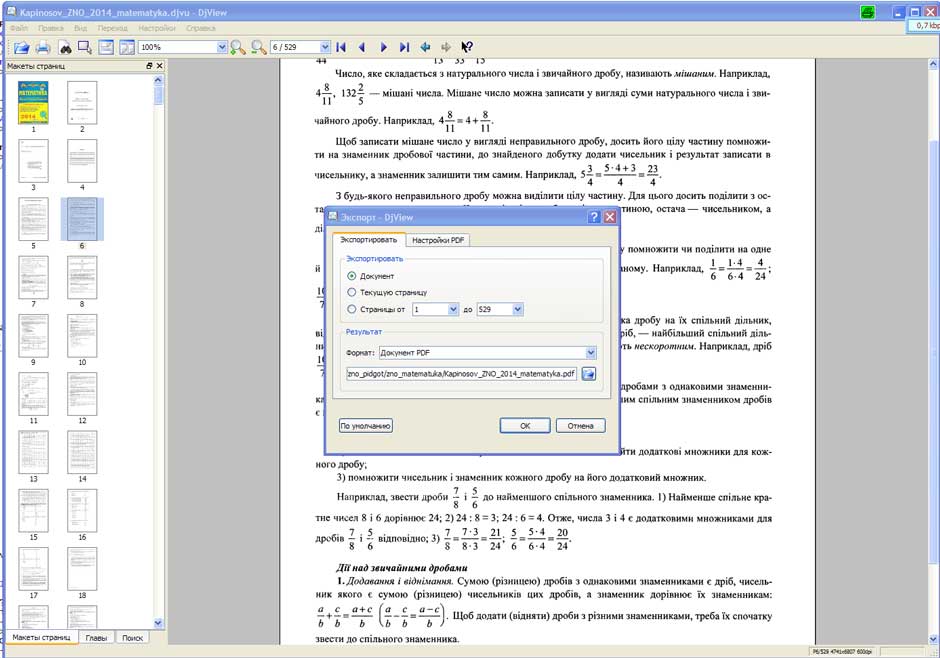
Task: Click the zoom in magnifier icon
Action: click(x=238, y=47)
